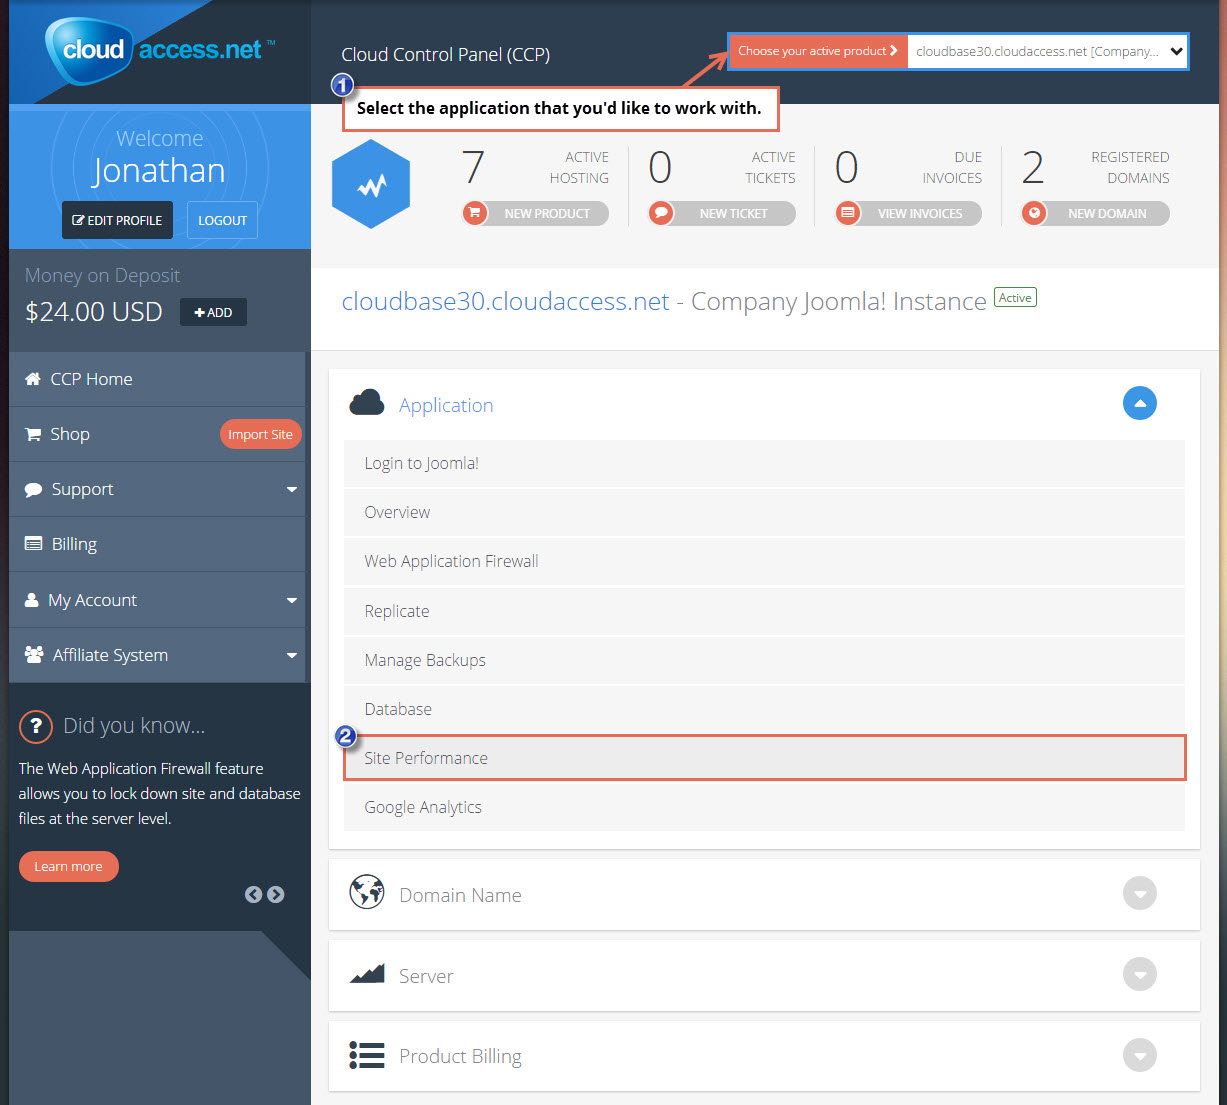Click the globe icon beside New Domain

click(x=1034, y=213)
